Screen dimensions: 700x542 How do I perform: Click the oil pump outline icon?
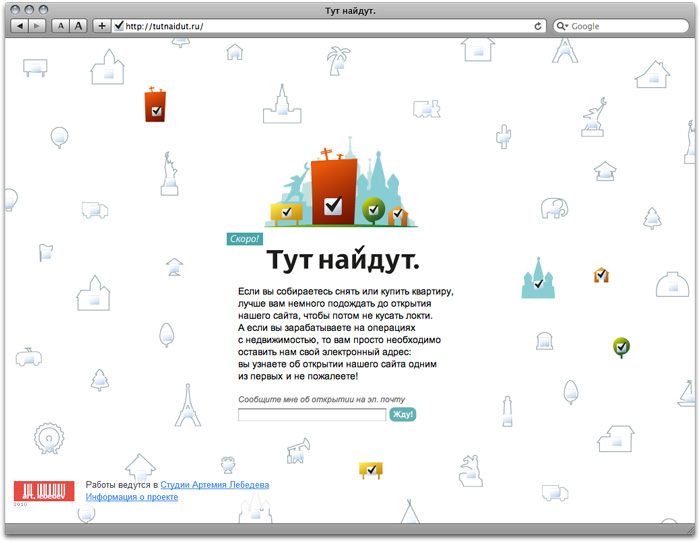pos(298,450)
